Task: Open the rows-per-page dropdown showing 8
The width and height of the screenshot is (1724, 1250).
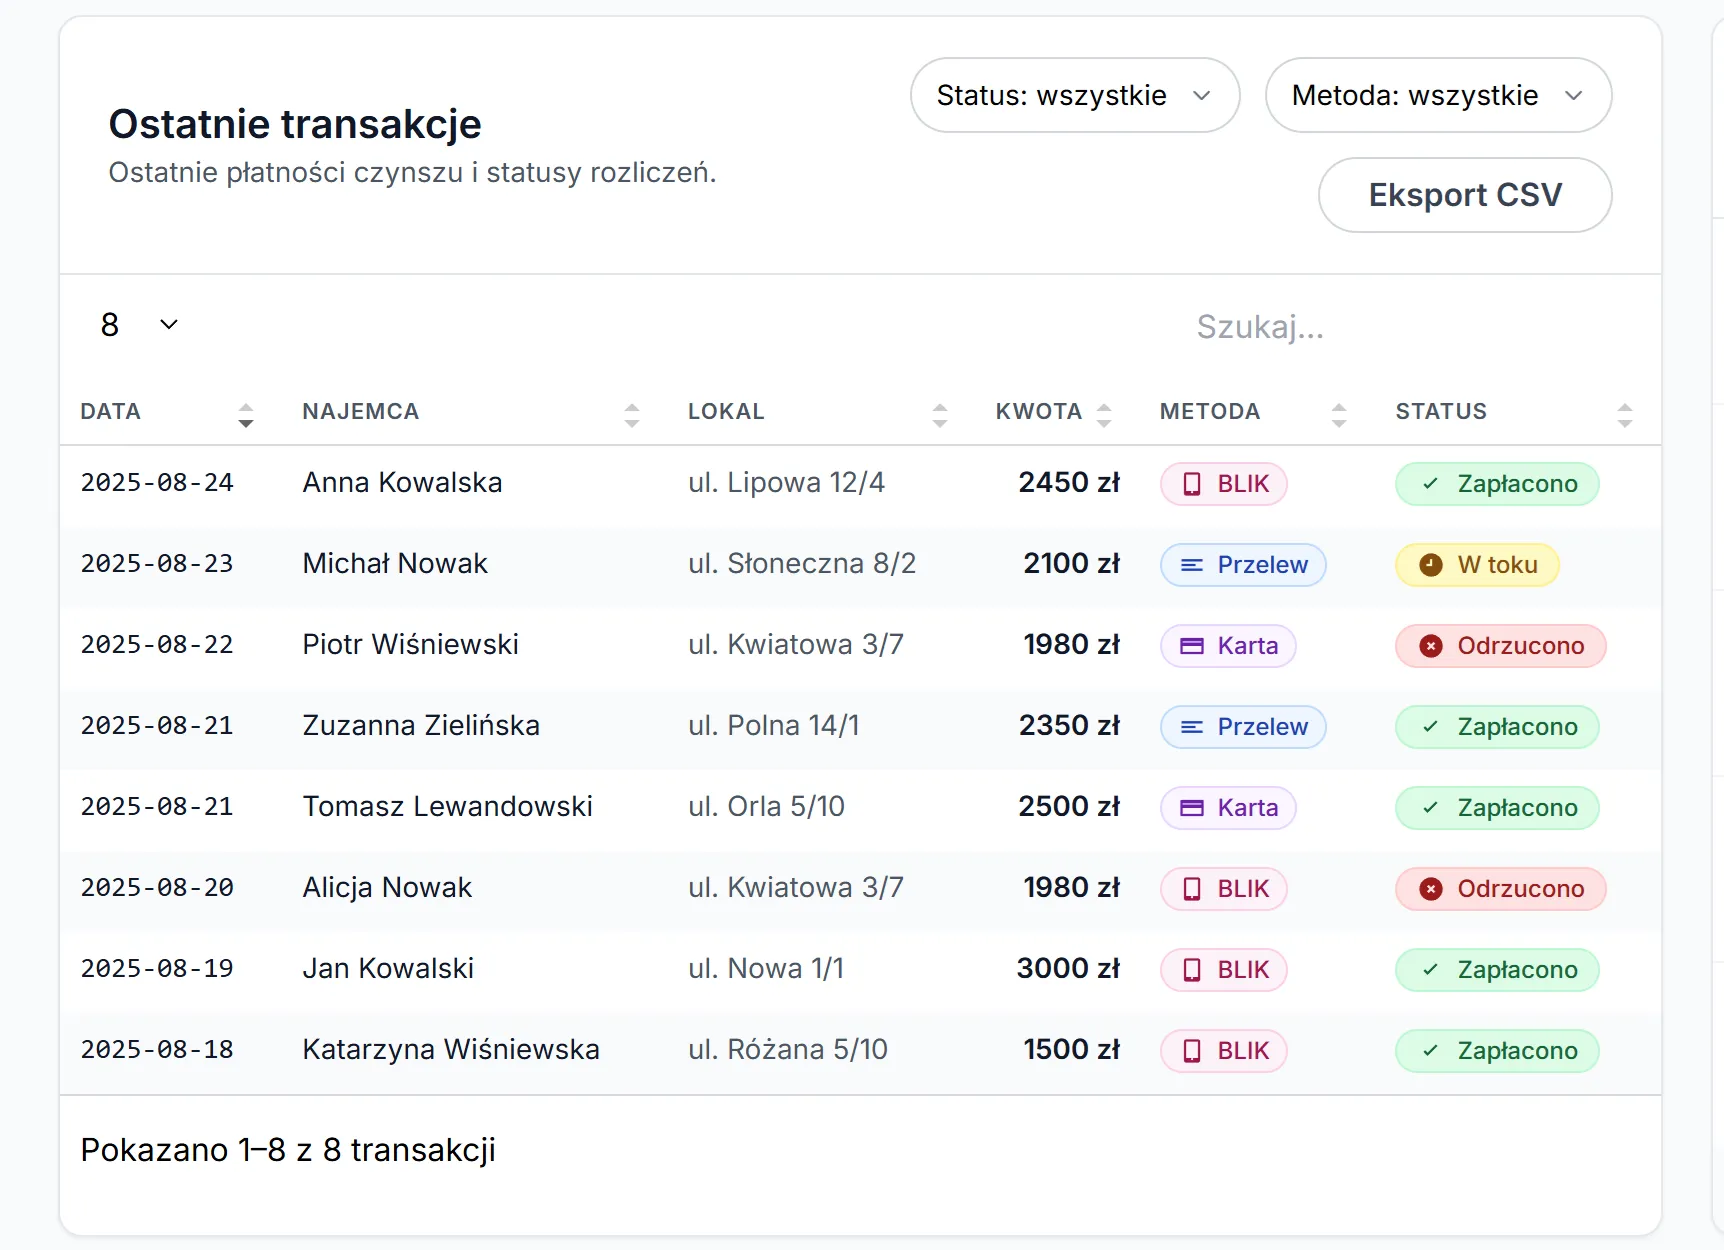Action: pyautogui.click(x=139, y=325)
